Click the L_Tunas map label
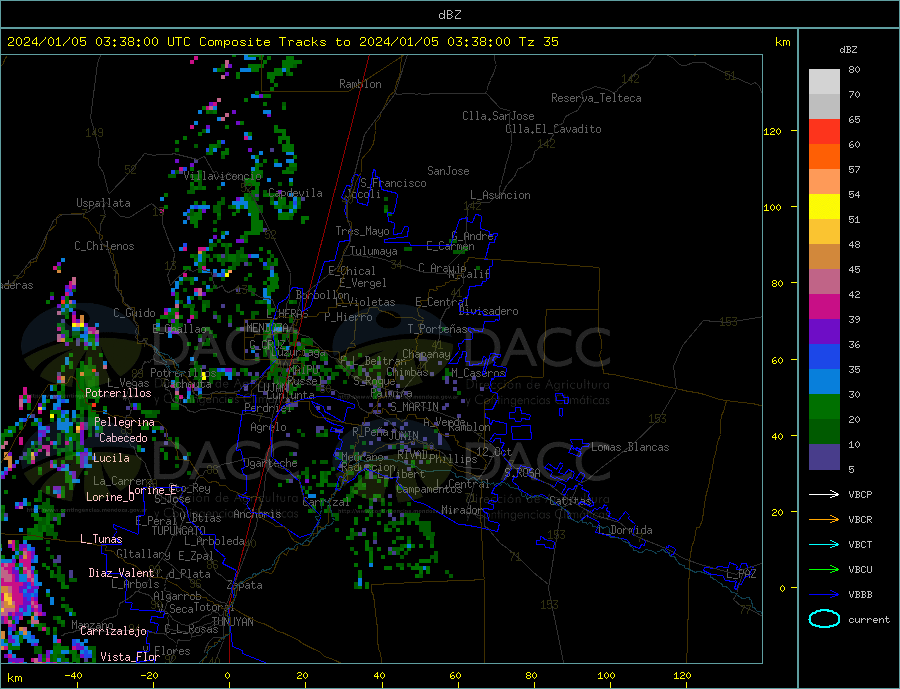The height and width of the screenshot is (689, 900). point(101,539)
